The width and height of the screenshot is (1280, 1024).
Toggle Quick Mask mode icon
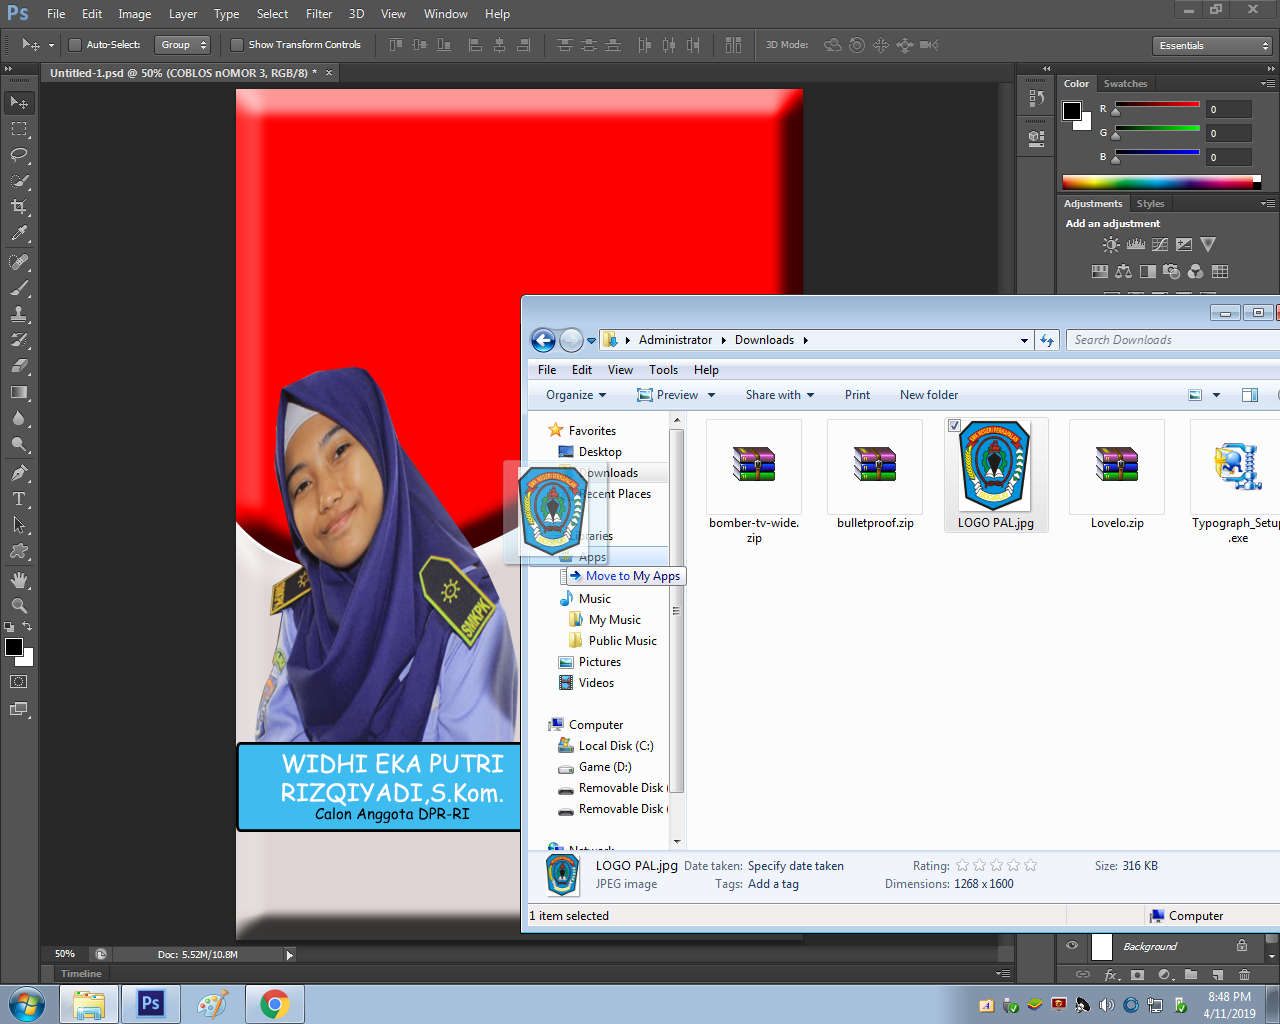point(19,682)
